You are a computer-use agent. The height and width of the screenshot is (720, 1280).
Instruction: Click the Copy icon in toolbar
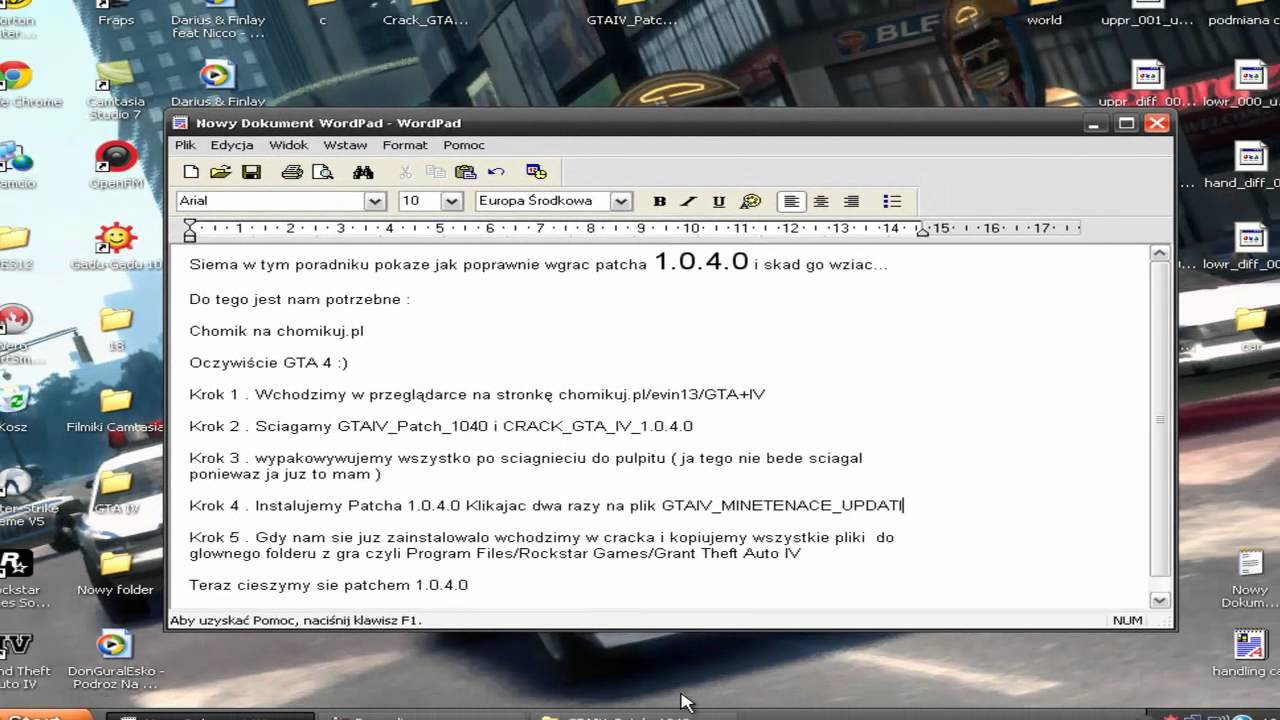[x=435, y=172]
